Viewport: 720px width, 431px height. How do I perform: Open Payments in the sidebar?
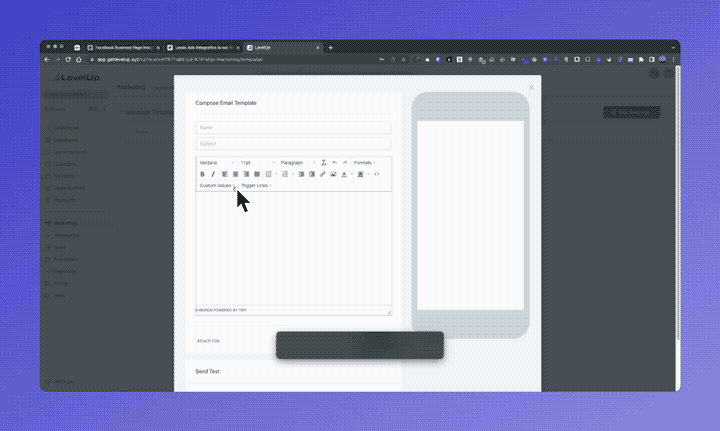(61, 200)
